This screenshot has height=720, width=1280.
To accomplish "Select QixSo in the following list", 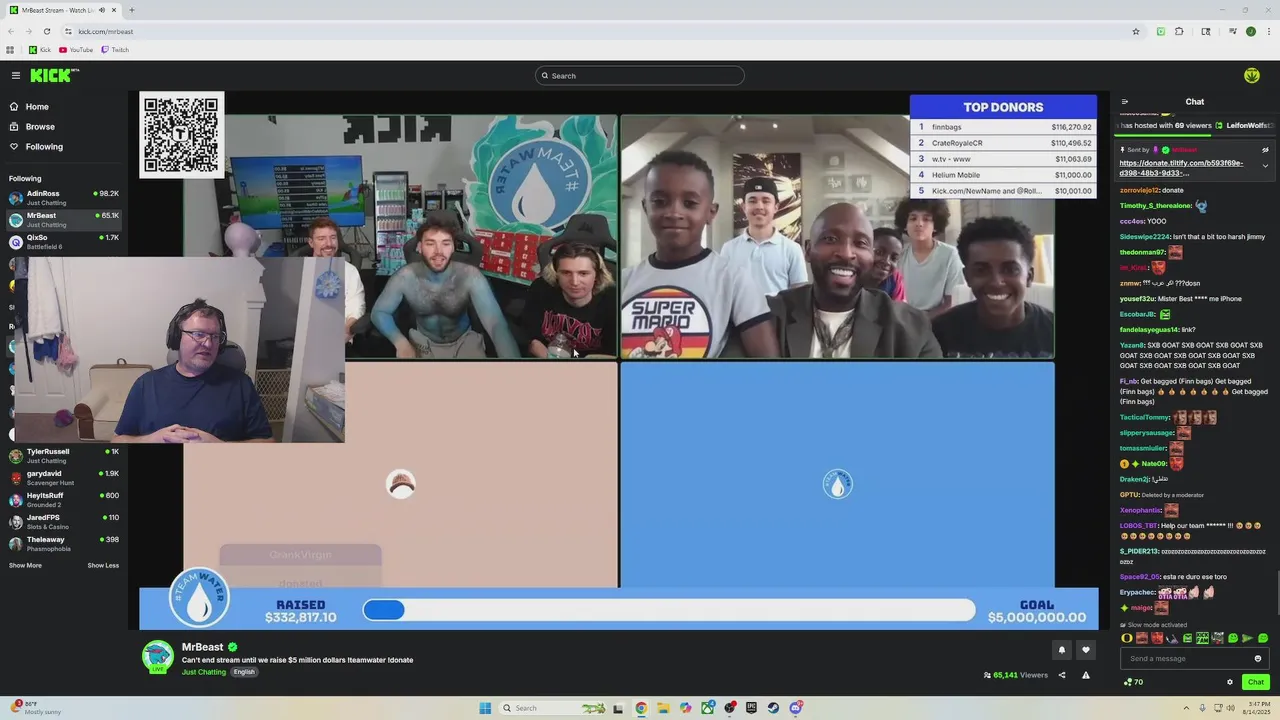I will [64, 241].
